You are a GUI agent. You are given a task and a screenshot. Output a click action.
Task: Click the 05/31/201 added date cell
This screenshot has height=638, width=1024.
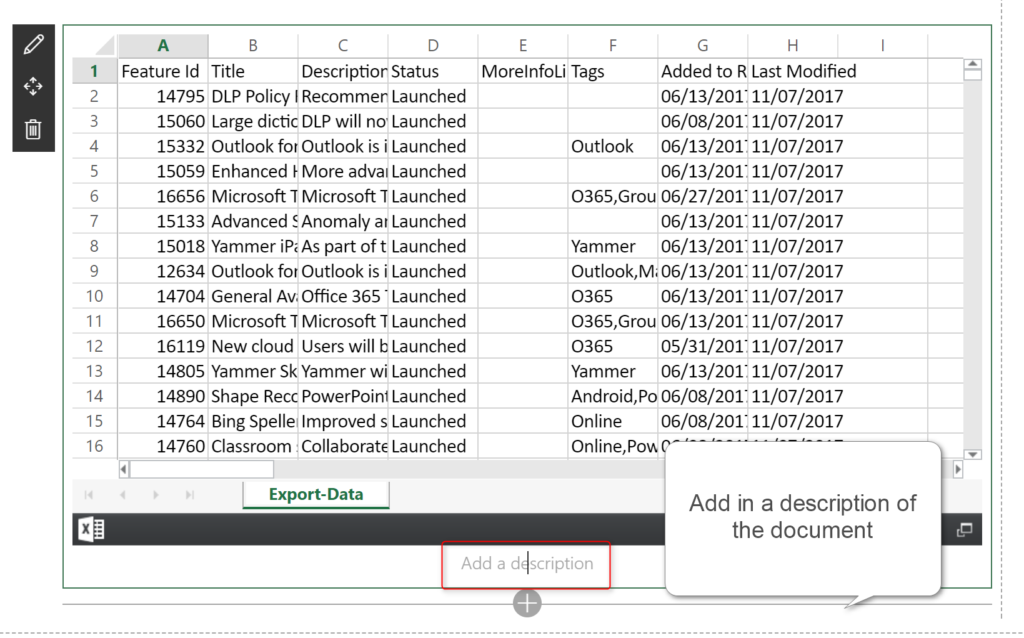point(703,346)
